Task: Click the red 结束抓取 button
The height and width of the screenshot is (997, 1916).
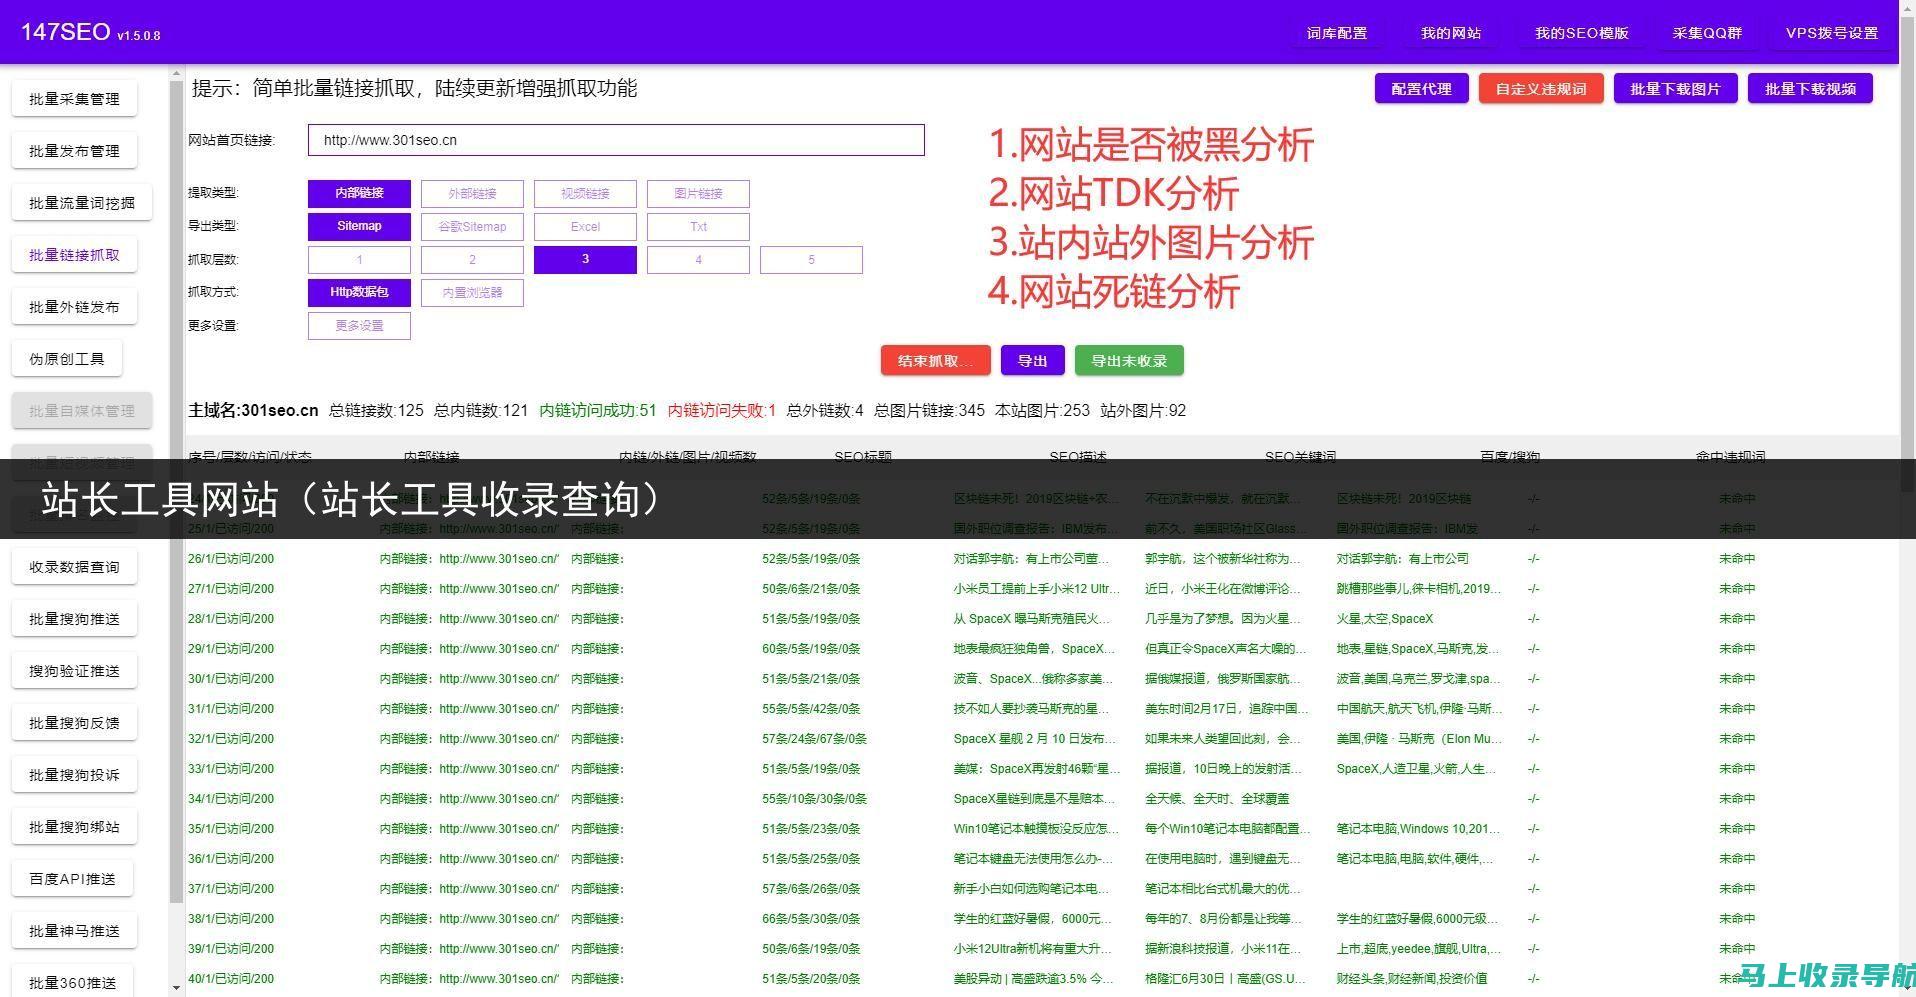Action: (x=935, y=361)
